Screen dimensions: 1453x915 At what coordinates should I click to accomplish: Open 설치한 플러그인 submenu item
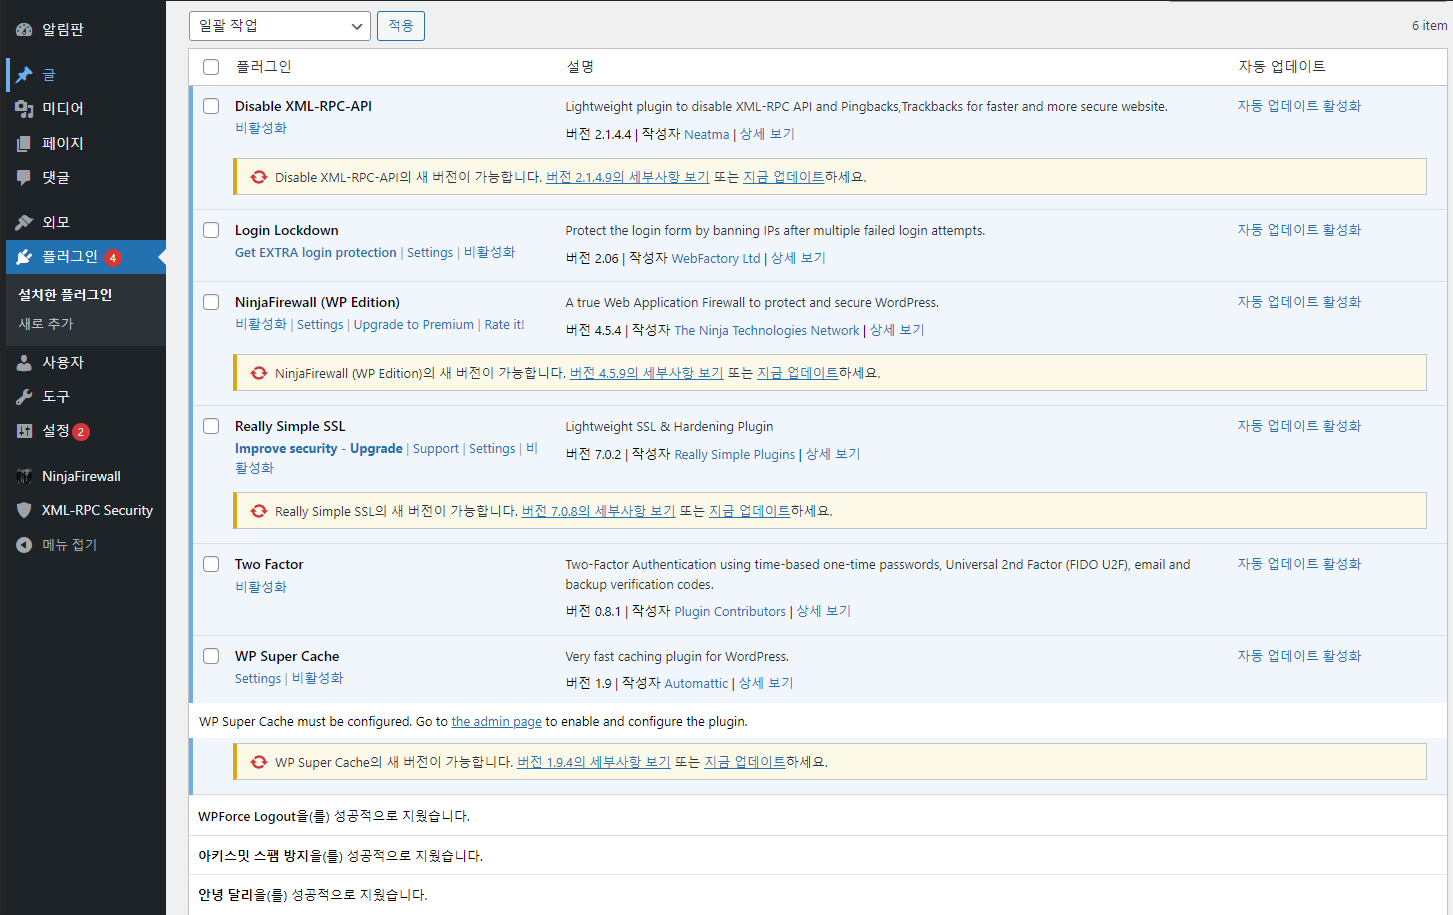(66, 295)
